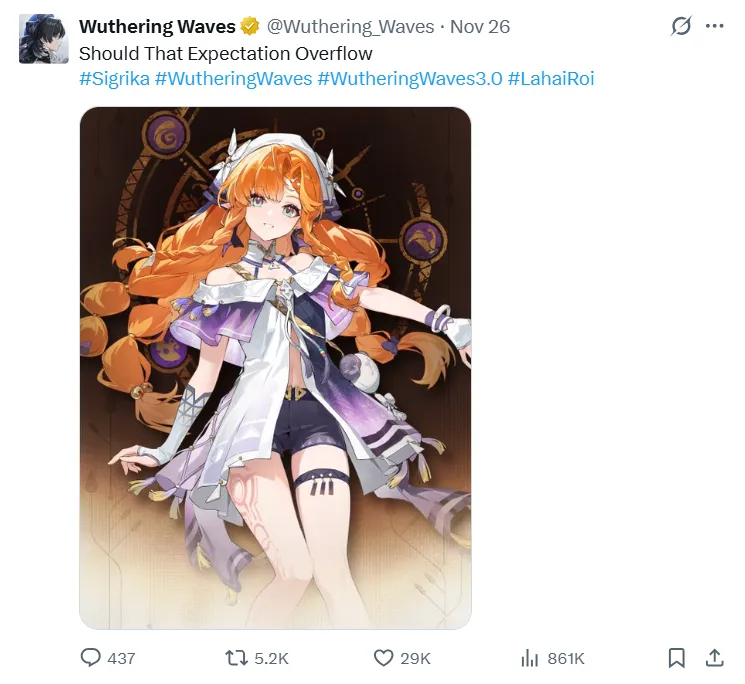The width and height of the screenshot is (745, 684).
Task: Click the reply speech bubble icon
Action: (90, 658)
